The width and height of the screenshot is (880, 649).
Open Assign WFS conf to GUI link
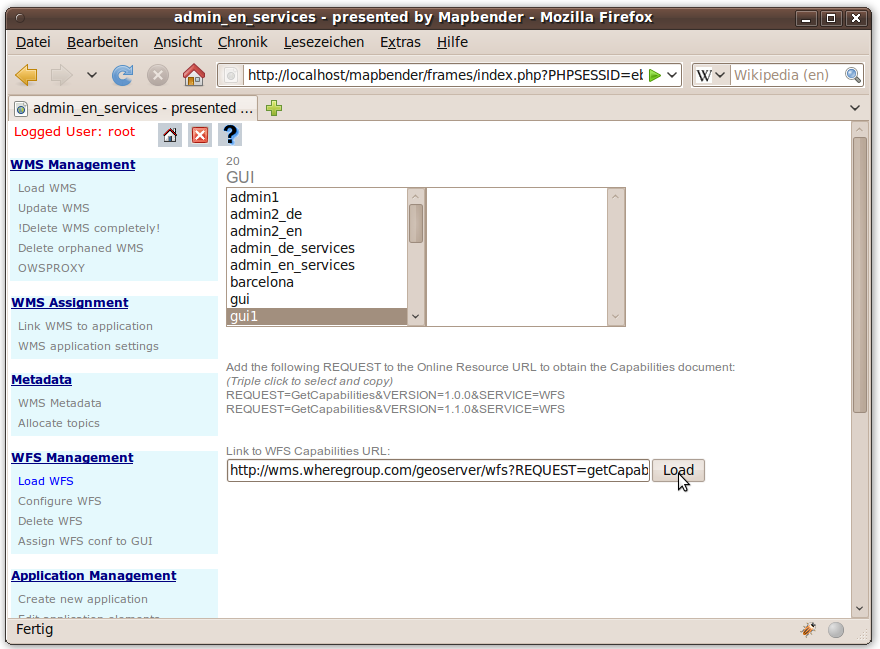(85, 541)
